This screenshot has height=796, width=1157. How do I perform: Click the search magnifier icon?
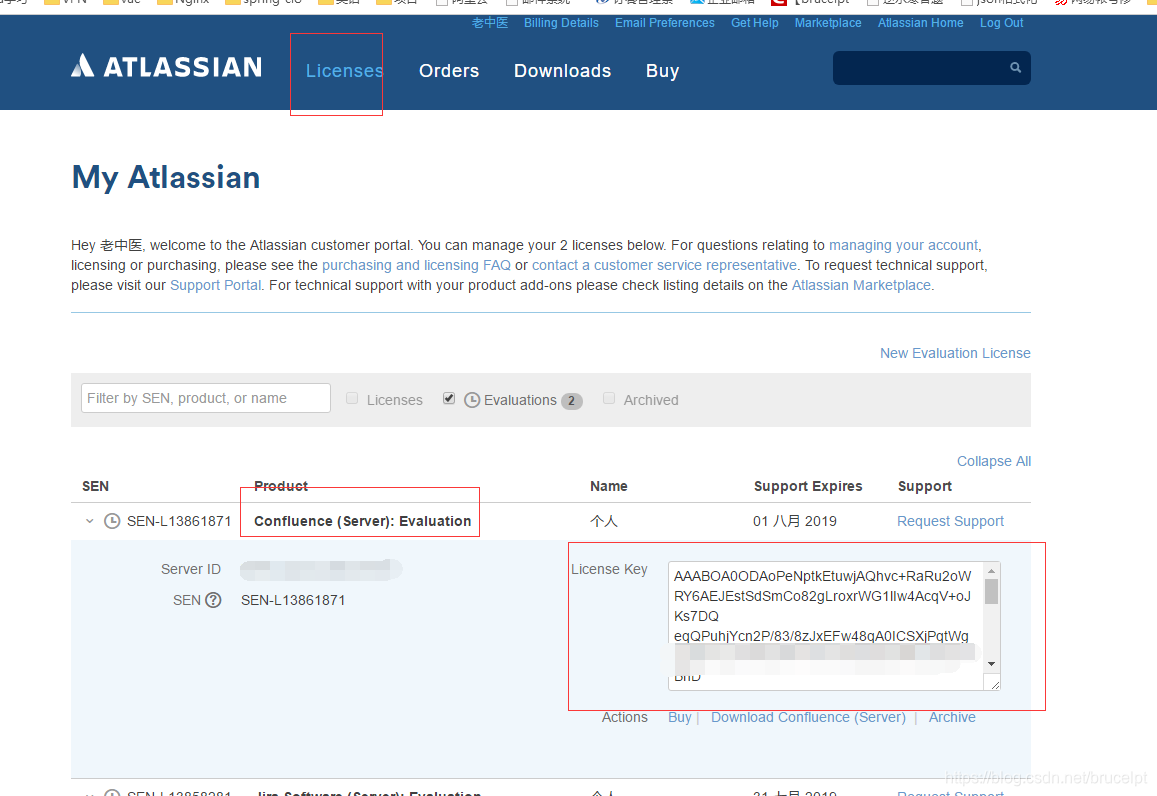[1015, 67]
